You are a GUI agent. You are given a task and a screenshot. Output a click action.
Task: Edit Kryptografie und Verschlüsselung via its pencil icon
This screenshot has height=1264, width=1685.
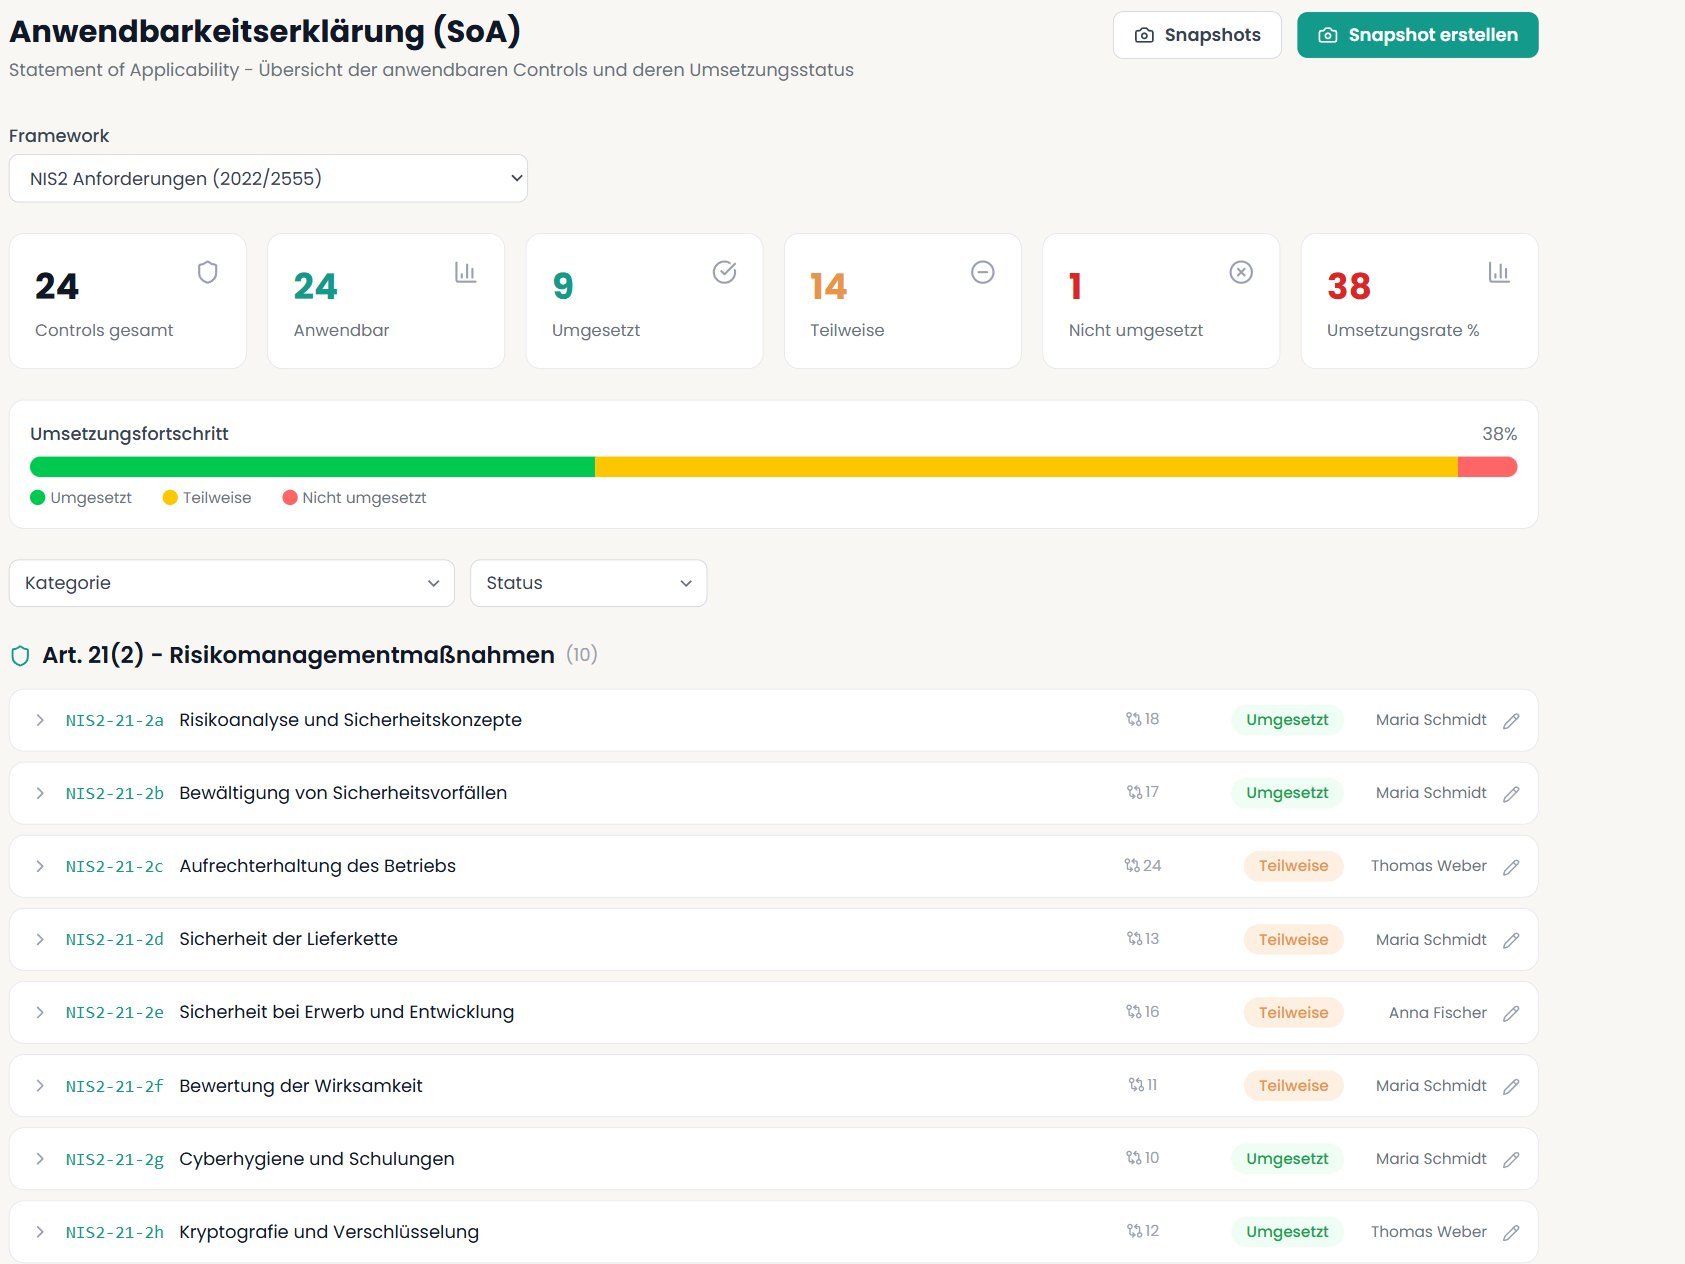tap(1511, 1232)
